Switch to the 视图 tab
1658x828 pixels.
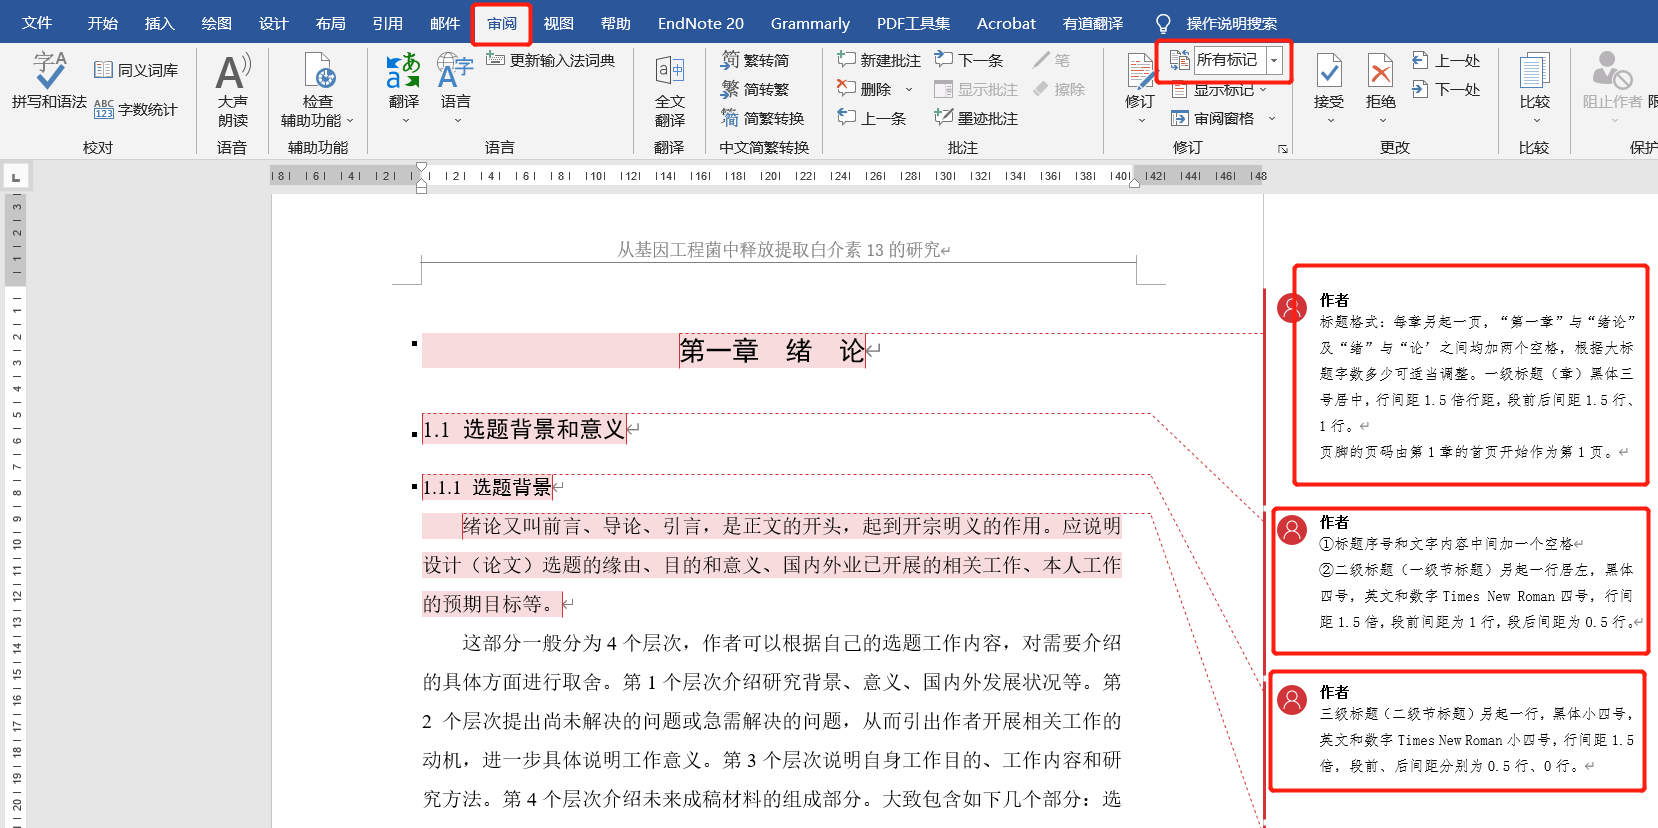click(x=558, y=23)
